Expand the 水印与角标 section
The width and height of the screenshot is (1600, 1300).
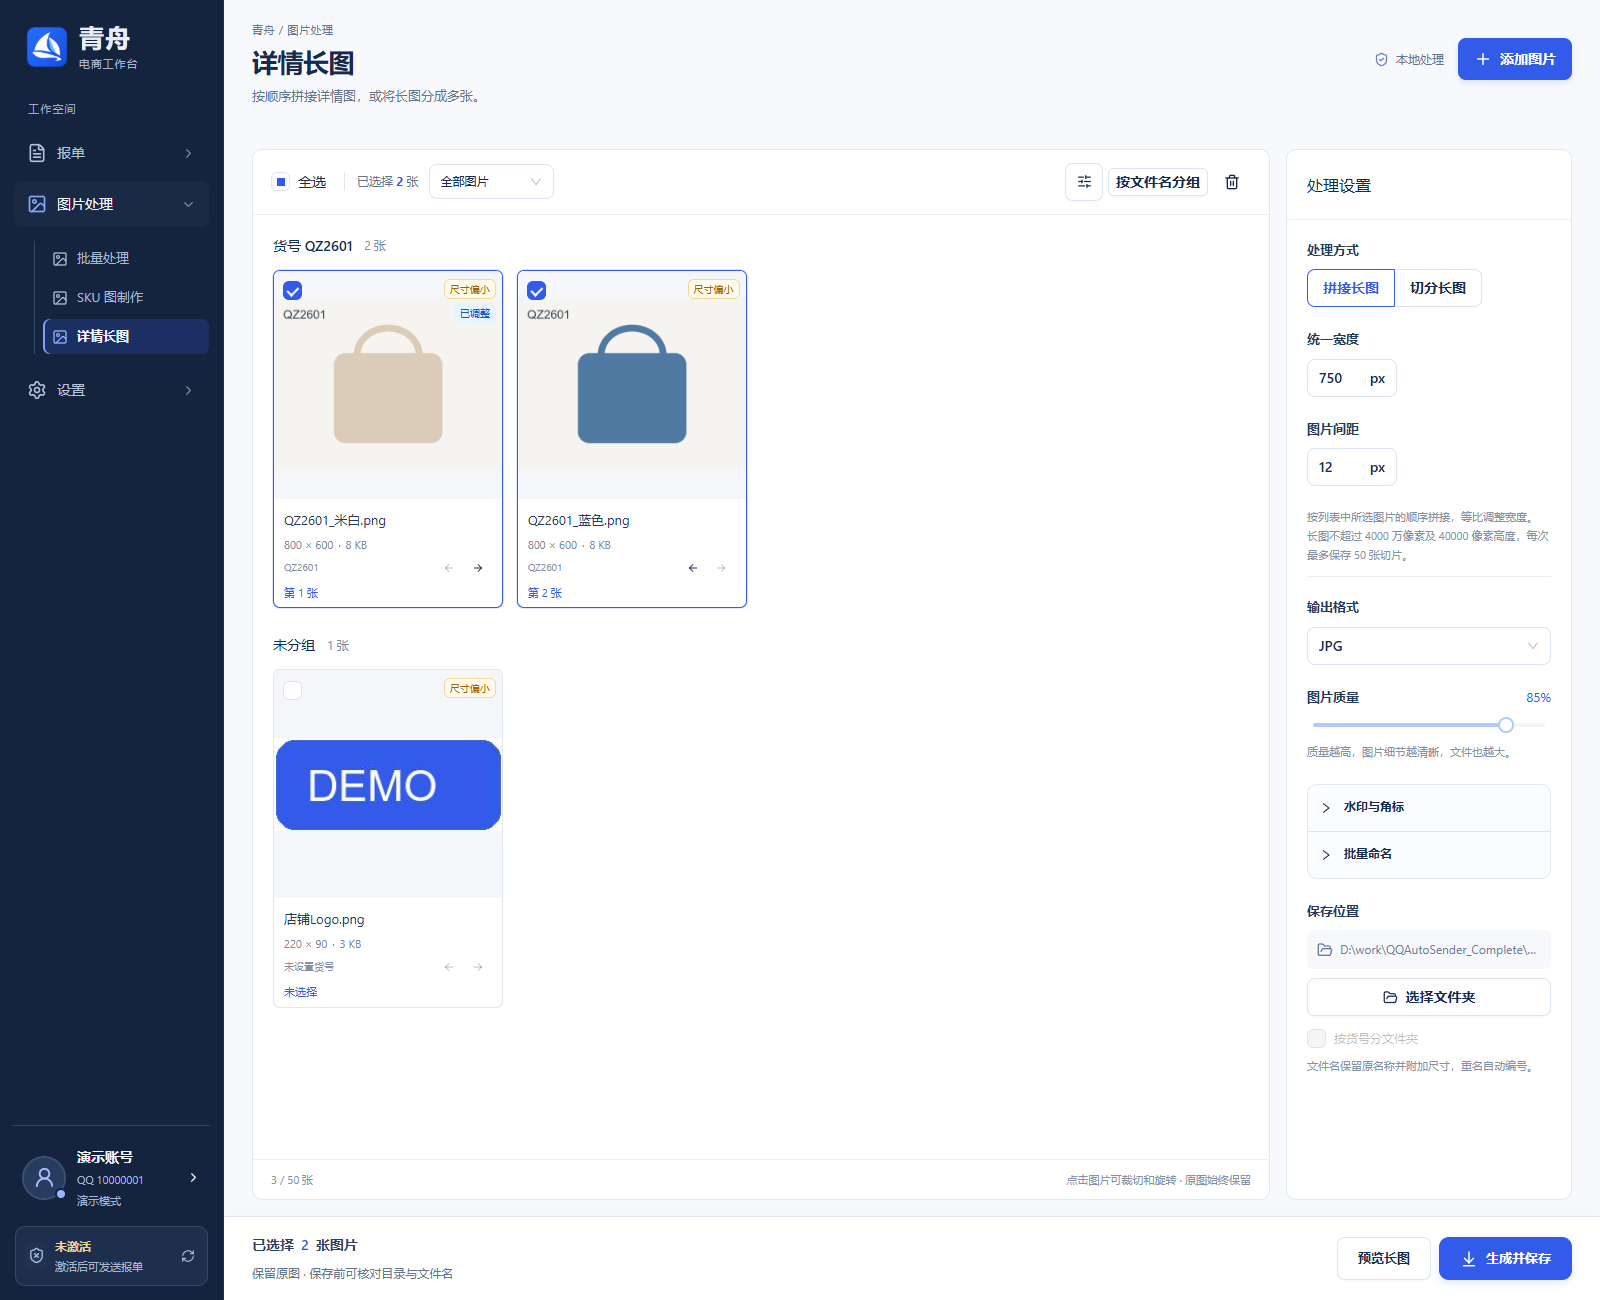1428,807
